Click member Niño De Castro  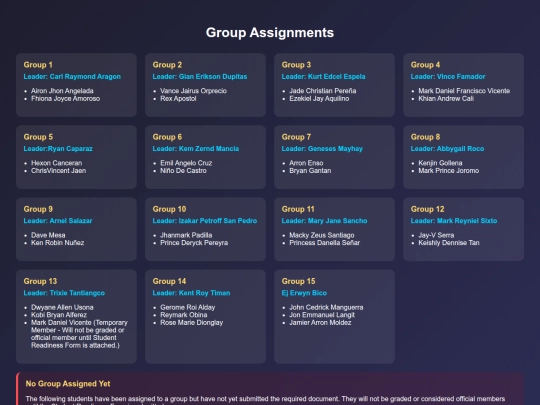click(x=183, y=170)
